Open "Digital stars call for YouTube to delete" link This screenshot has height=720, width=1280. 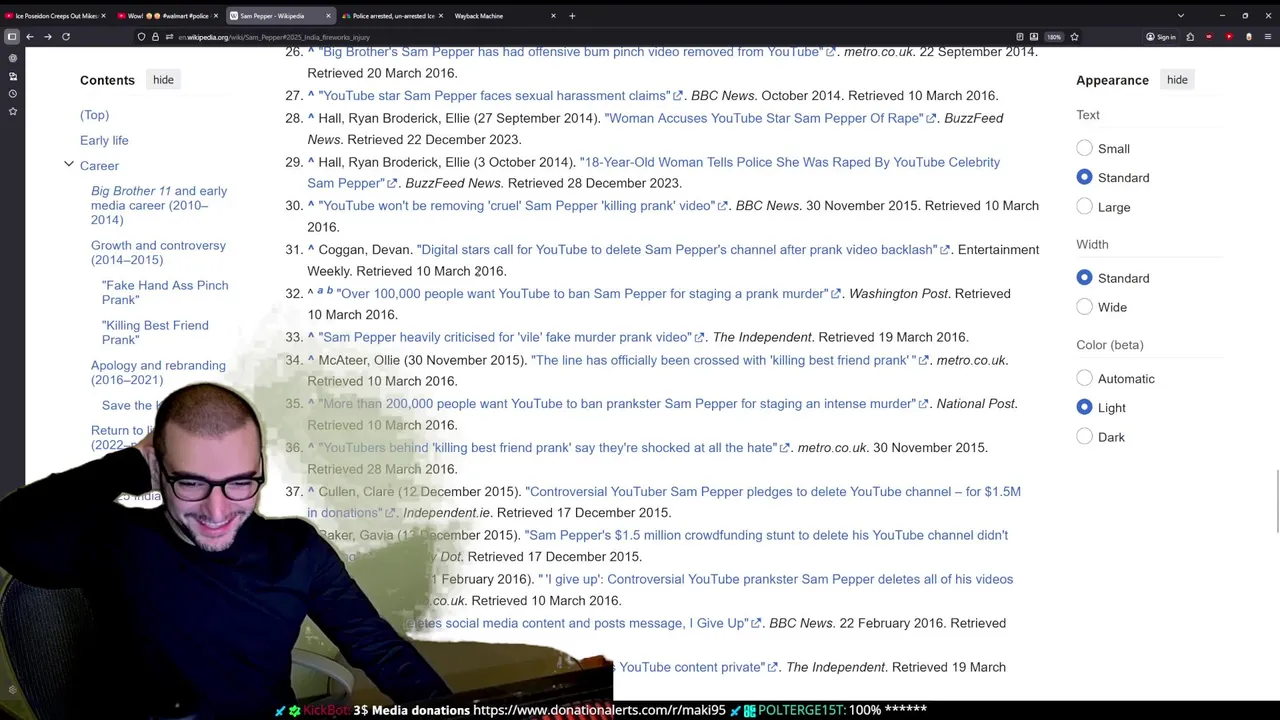click(x=683, y=250)
